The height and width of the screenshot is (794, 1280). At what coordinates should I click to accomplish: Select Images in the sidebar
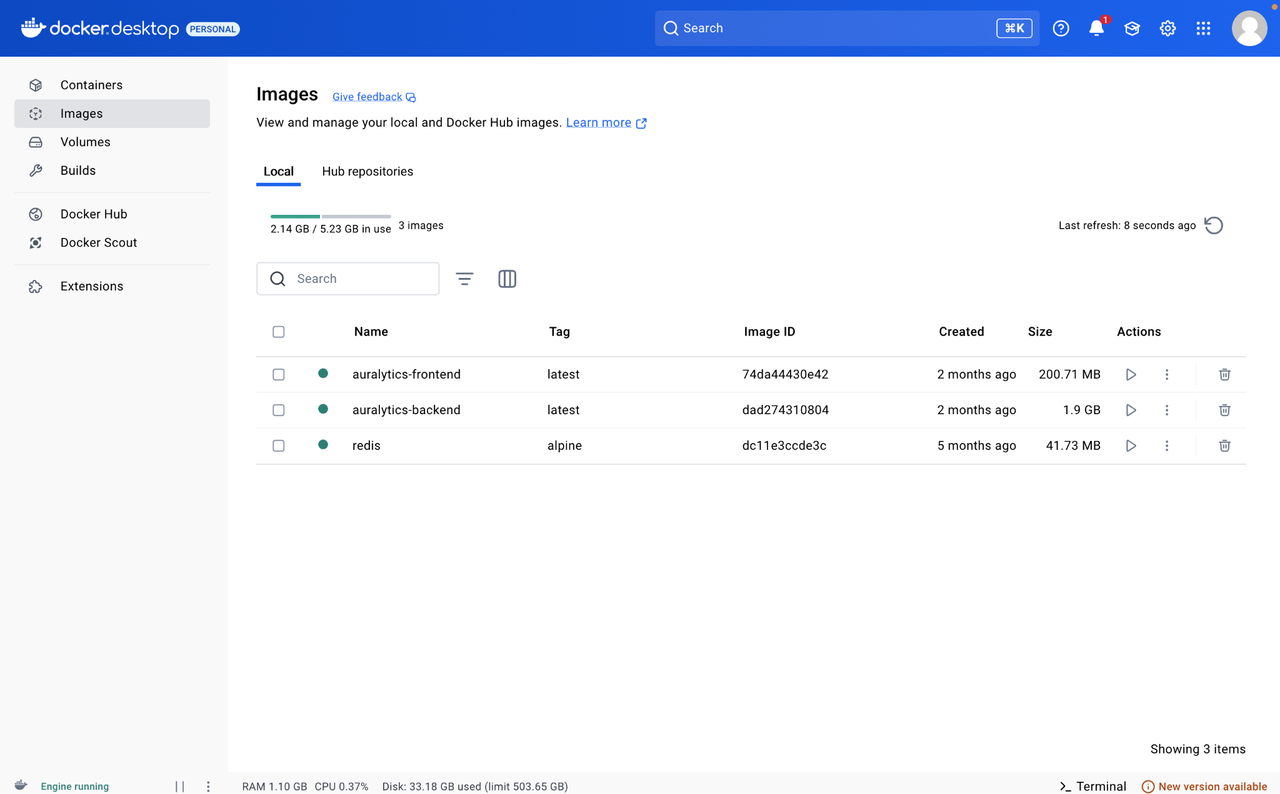click(112, 114)
